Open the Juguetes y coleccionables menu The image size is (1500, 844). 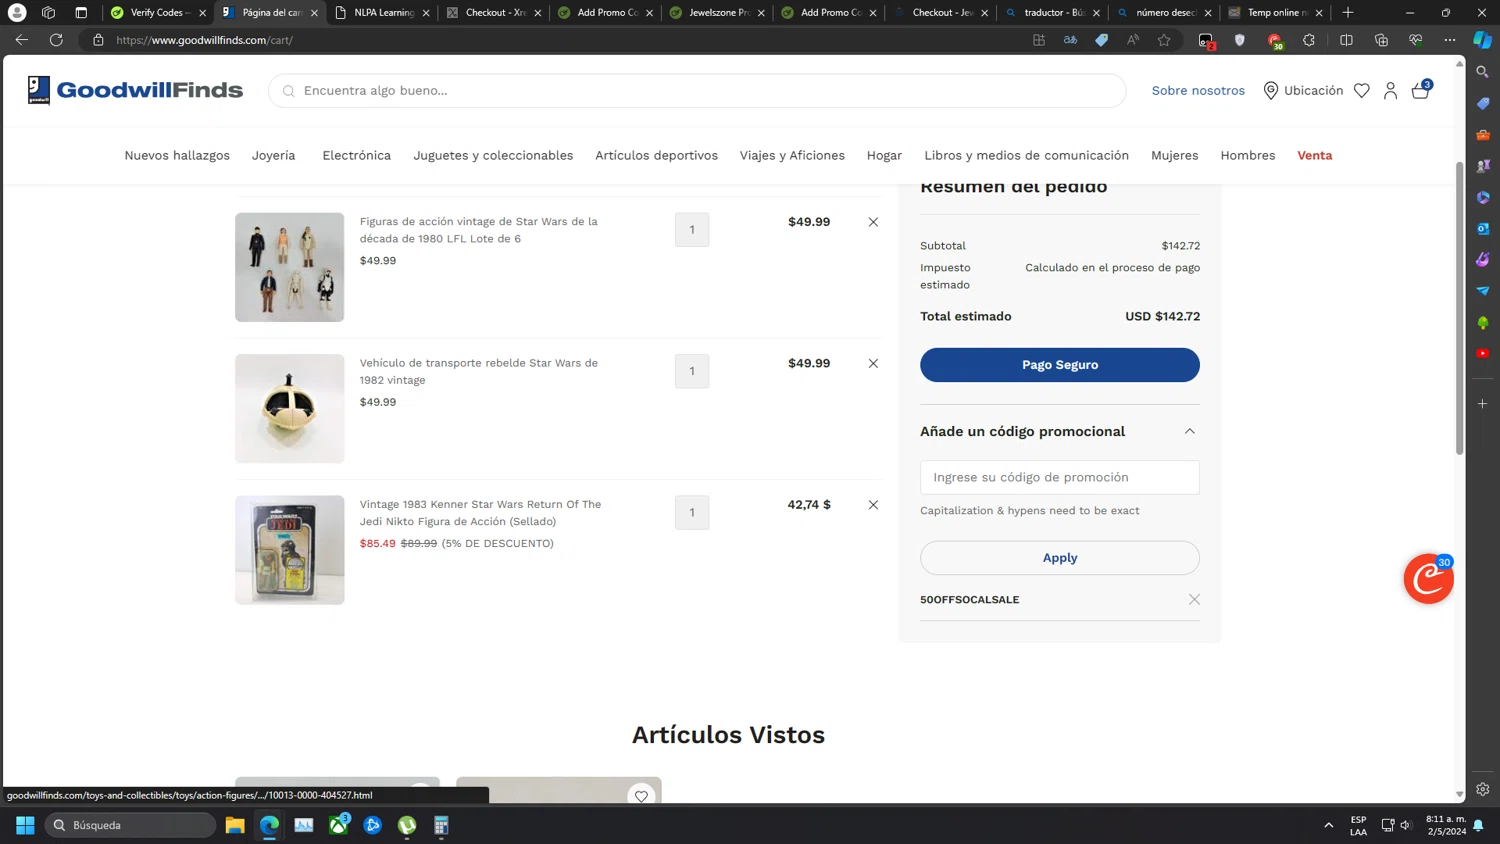point(493,156)
